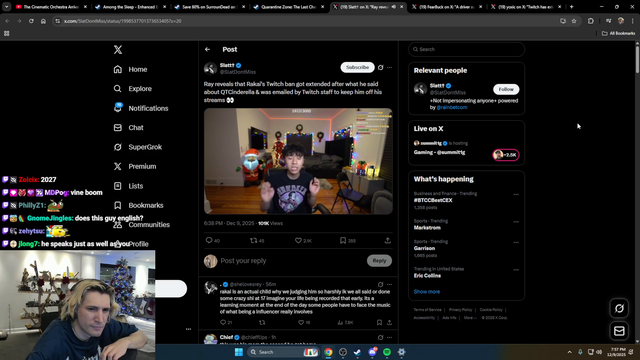Click Slatt's avatar on the post

click(211, 68)
